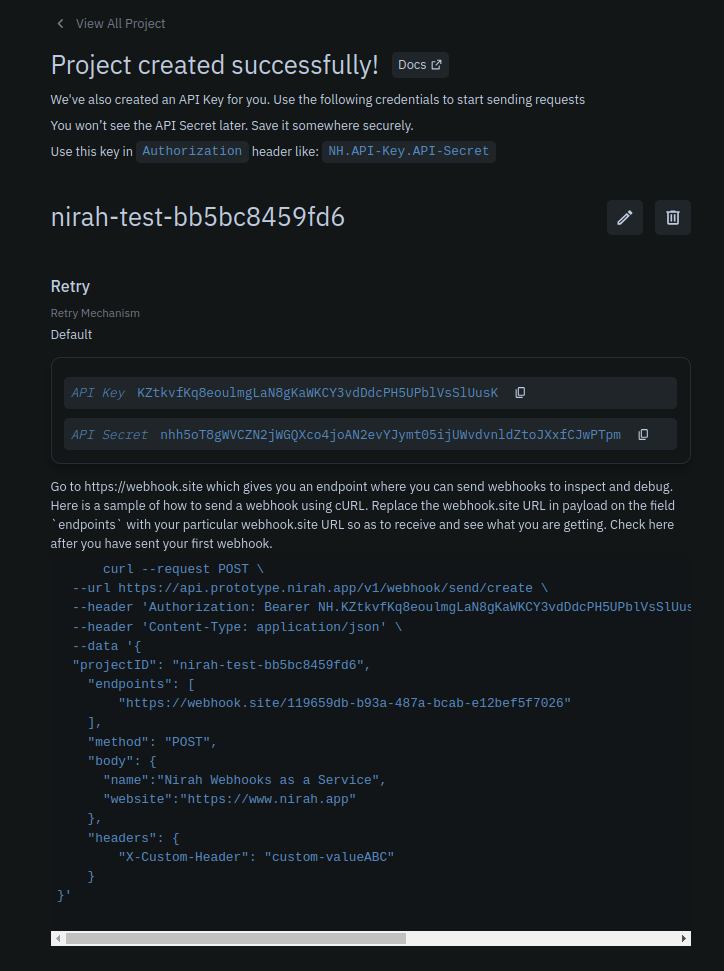Click the Default retry mechanism label
The width and height of the screenshot is (724, 971).
[x=70, y=334]
